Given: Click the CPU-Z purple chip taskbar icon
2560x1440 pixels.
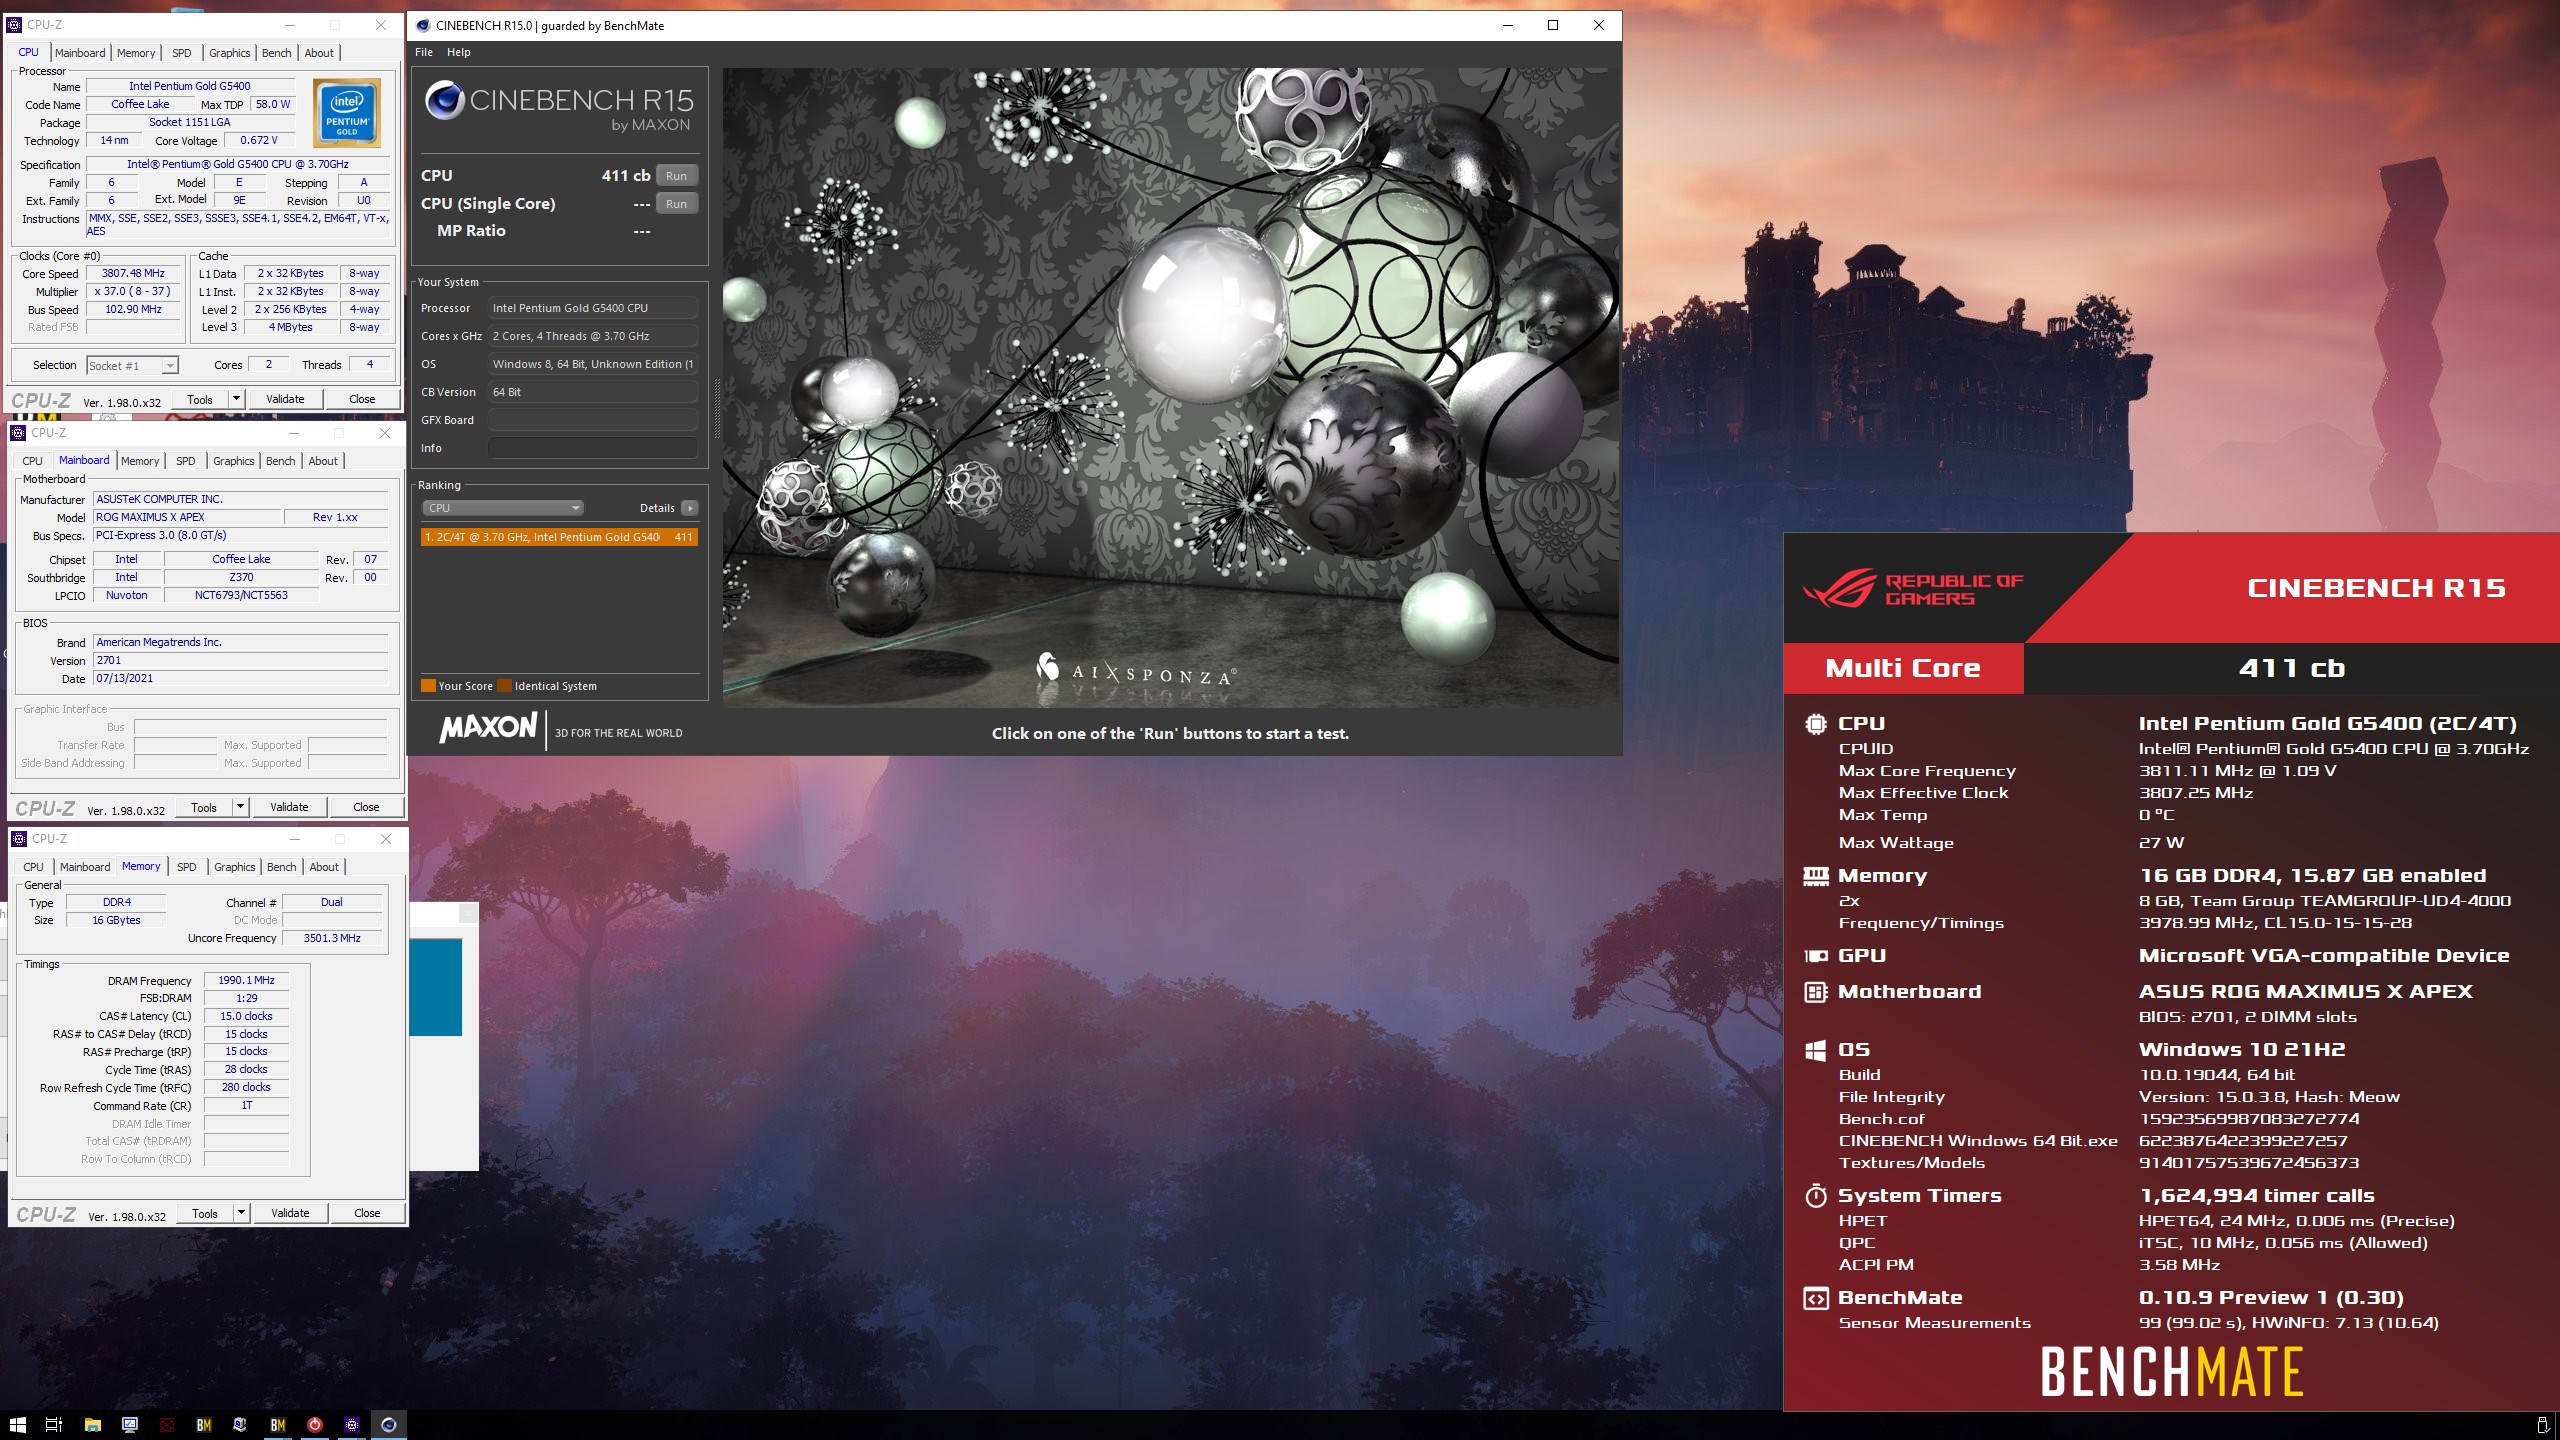Looking at the screenshot, I should pos(352,1424).
